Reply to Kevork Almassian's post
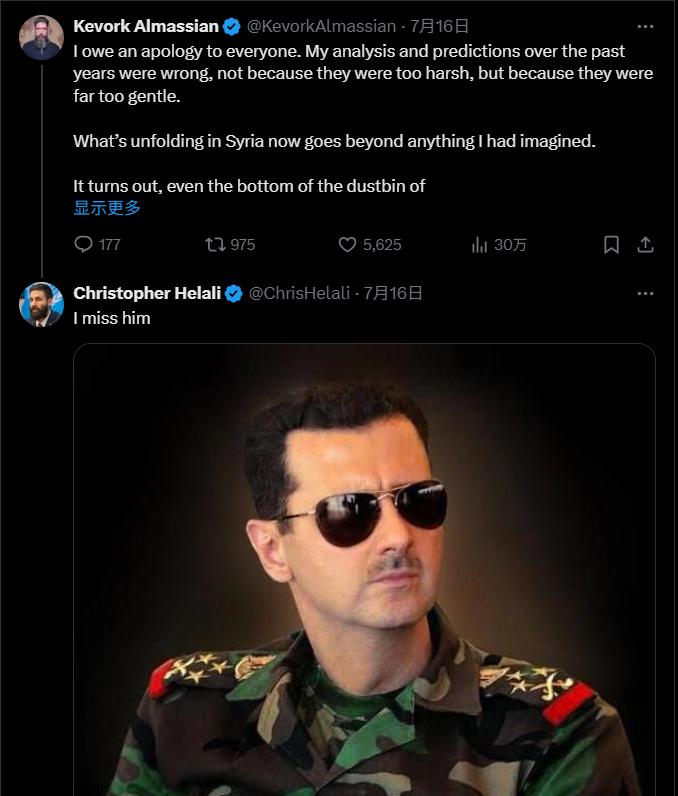678x796 pixels. tap(85, 245)
